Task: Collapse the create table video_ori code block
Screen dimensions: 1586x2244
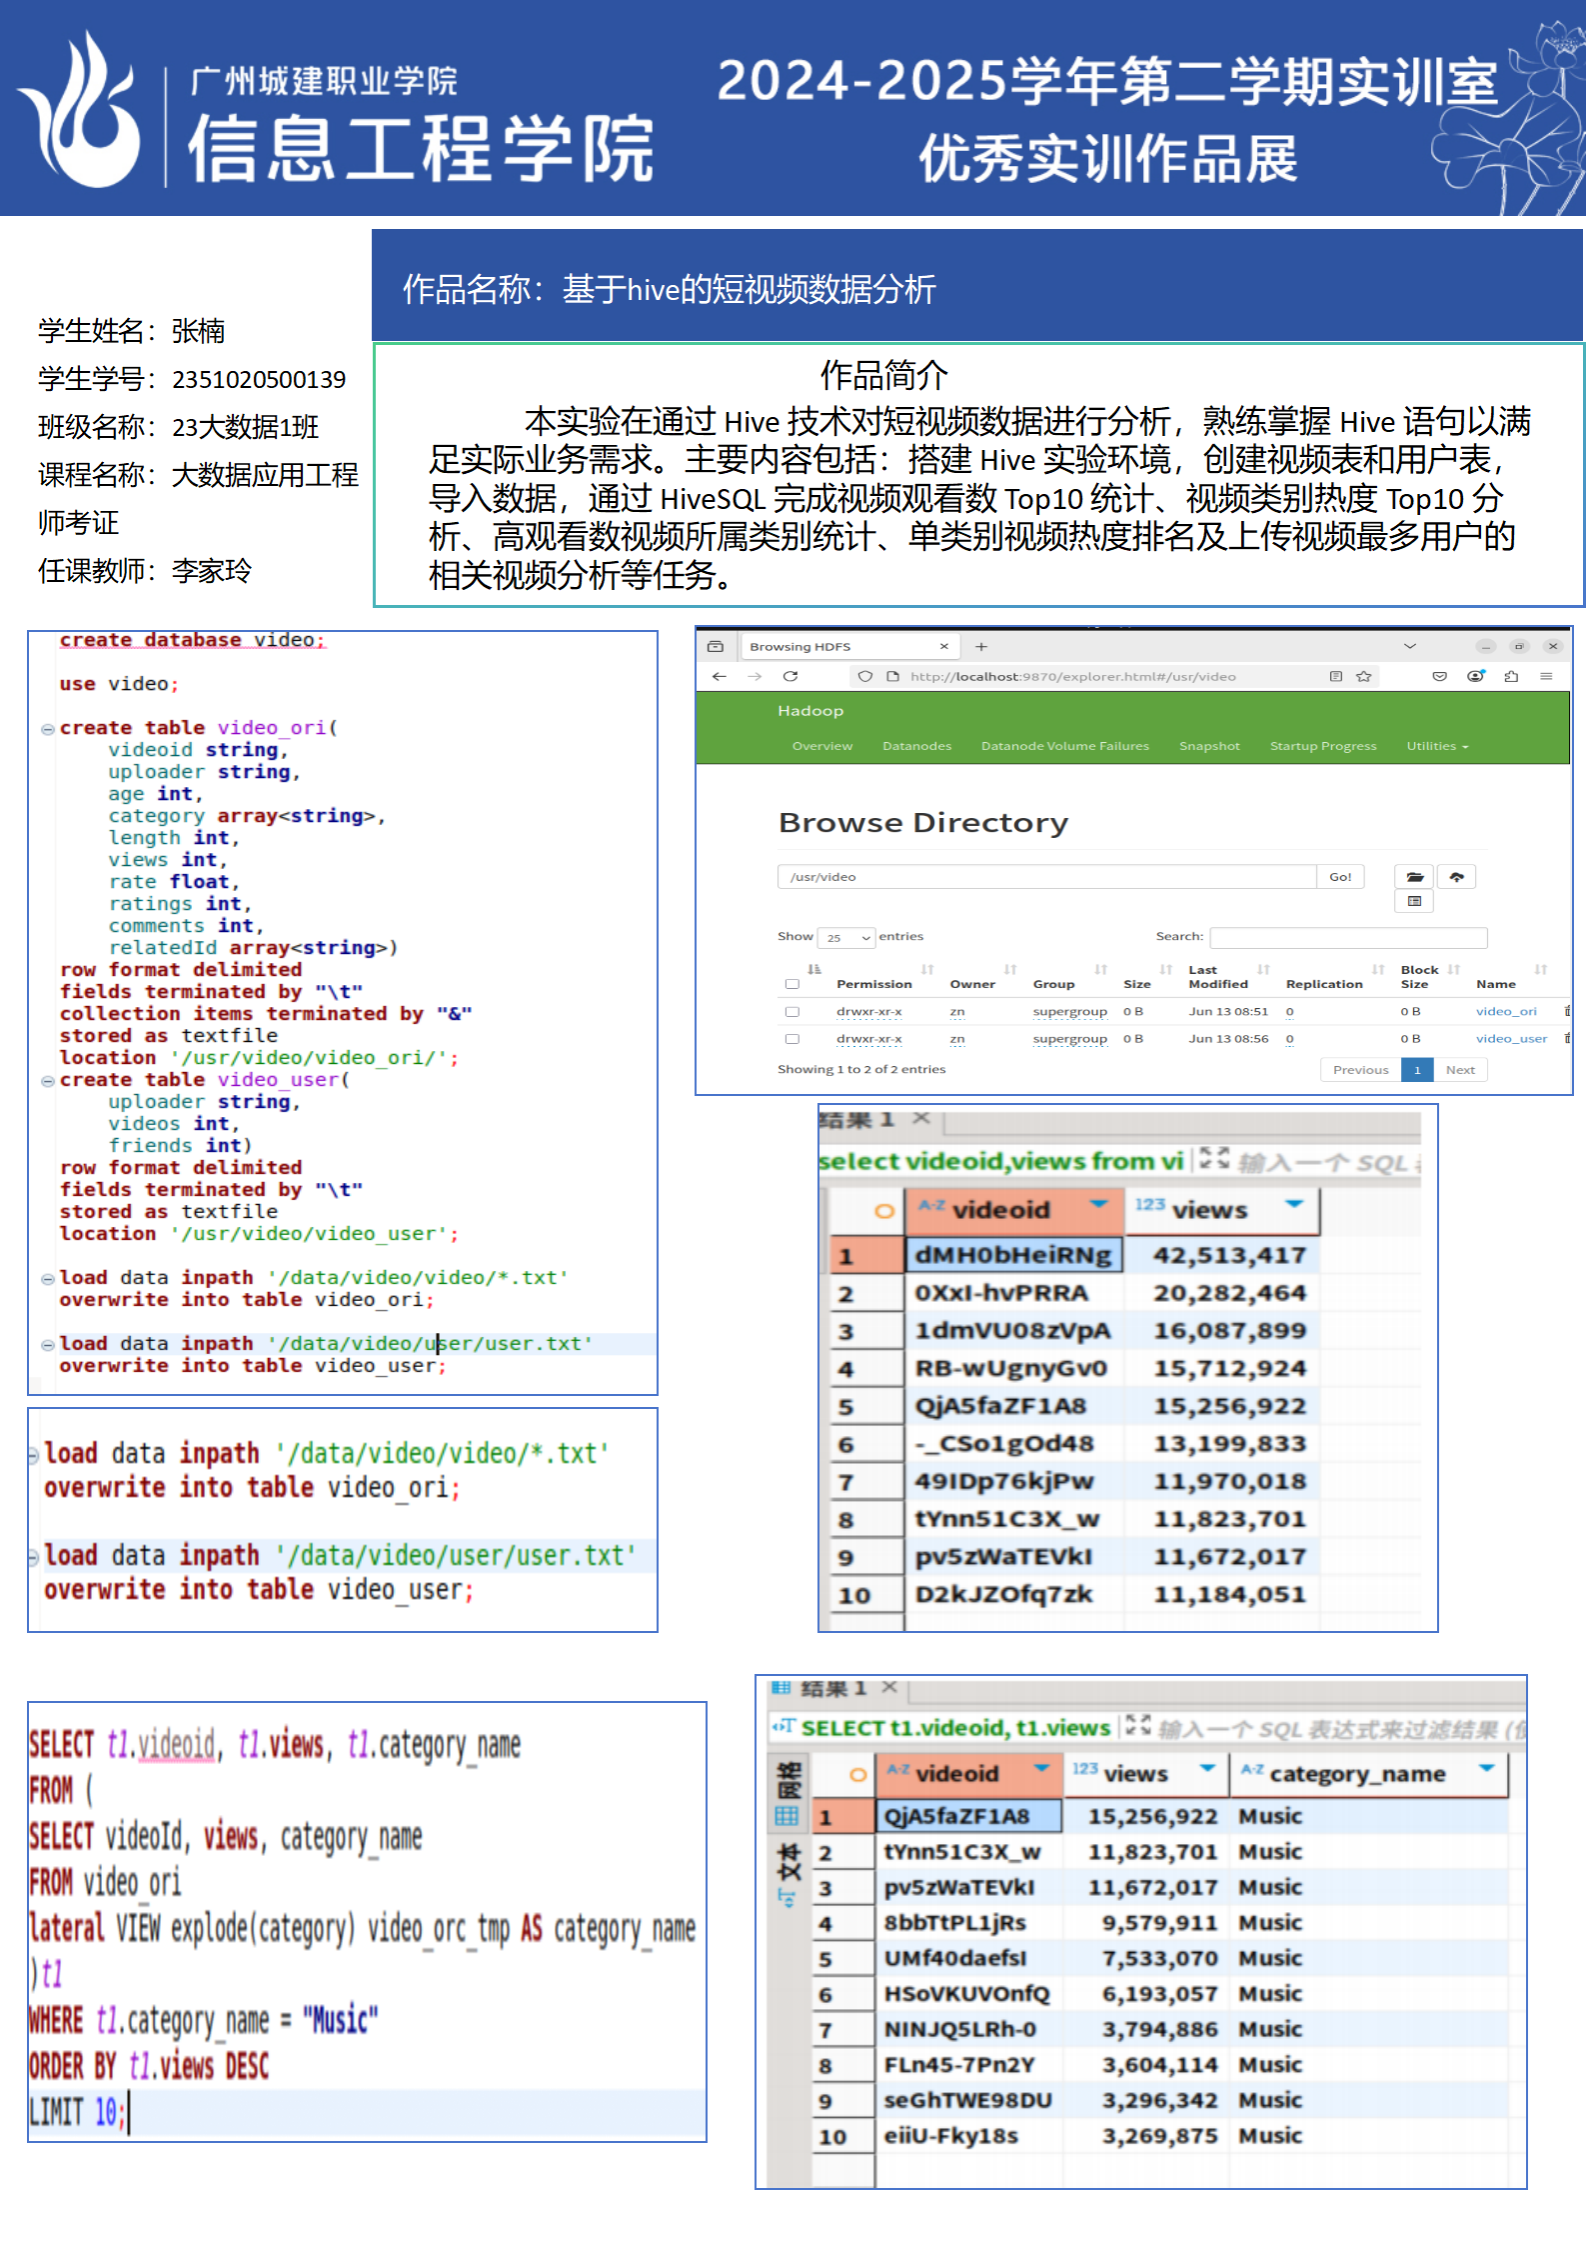Action: 47,729
